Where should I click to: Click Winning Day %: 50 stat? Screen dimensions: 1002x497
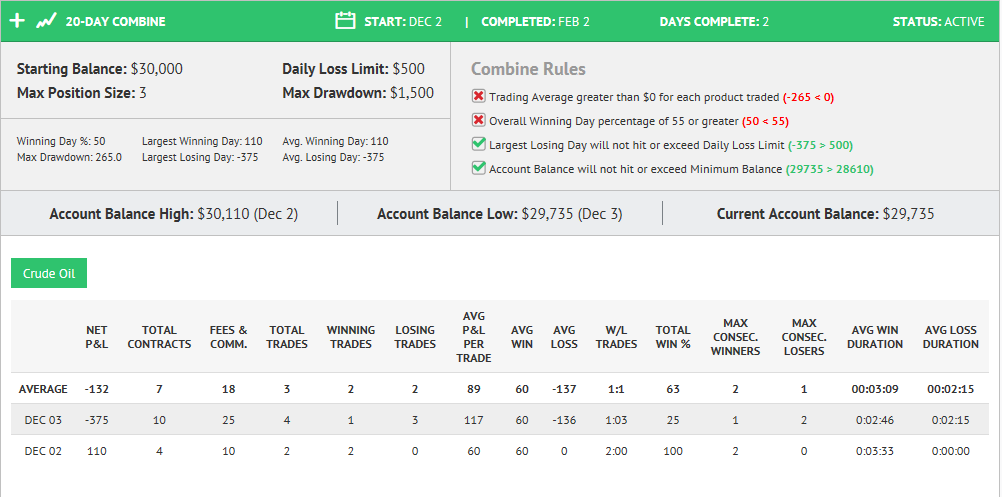click(61, 141)
